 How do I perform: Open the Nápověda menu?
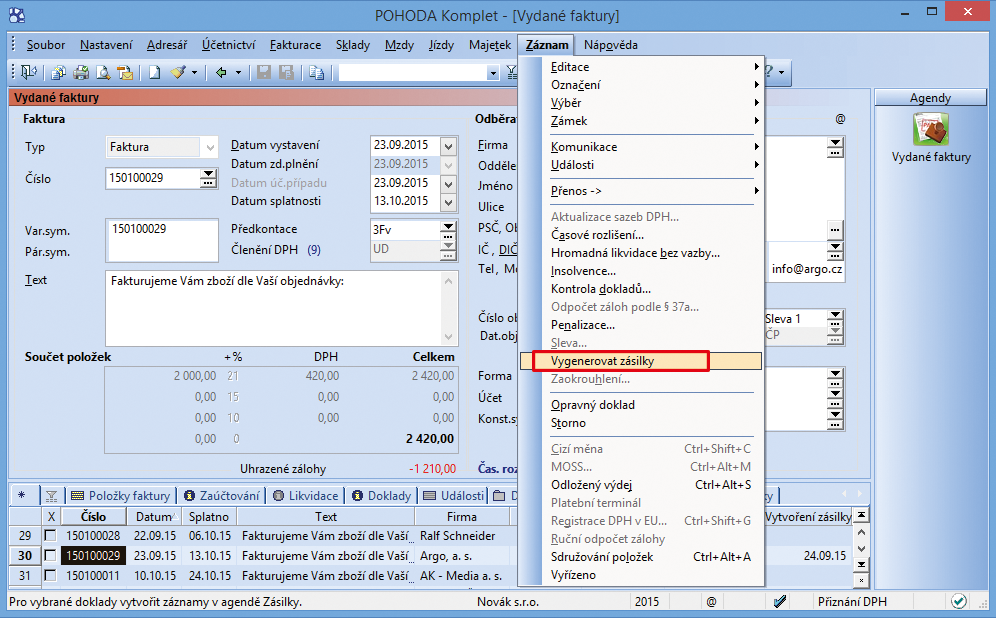tap(610, 44)
